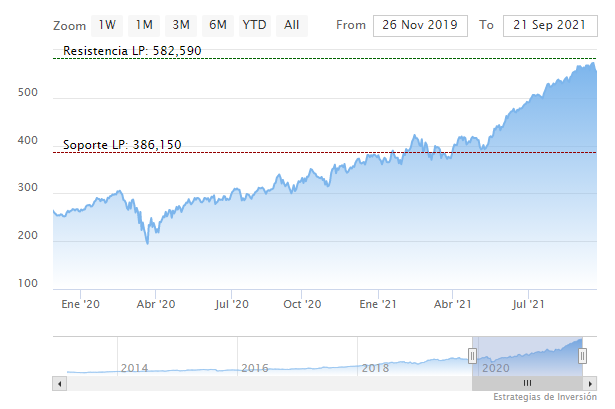Grab the left navigator range handle
Viewport: 615px width, 409px height.
click(x=472, y=356)
